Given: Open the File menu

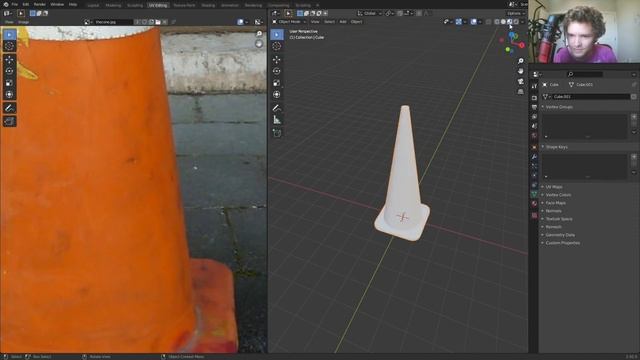Looking at the screenshot, I should (x=14, y=4).
